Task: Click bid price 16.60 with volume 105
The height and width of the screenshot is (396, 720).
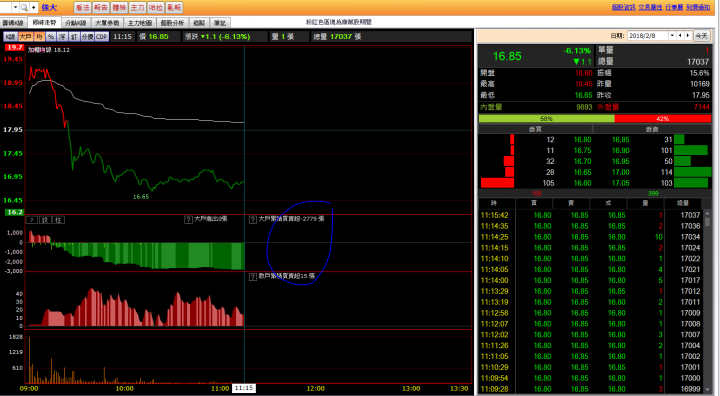Action: [x=582, y=183]
